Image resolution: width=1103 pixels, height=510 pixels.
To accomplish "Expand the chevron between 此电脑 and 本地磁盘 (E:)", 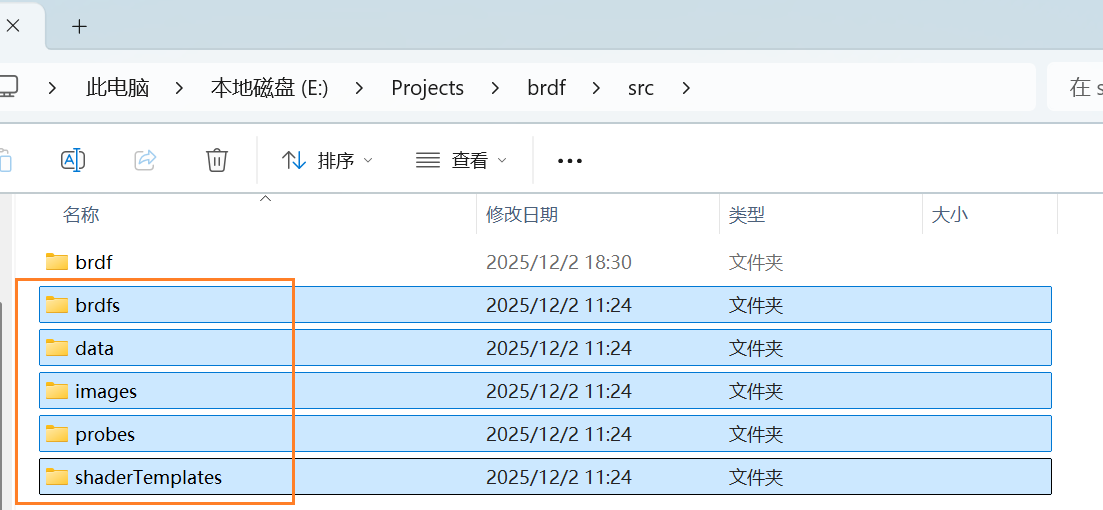I will click(180, 88).
